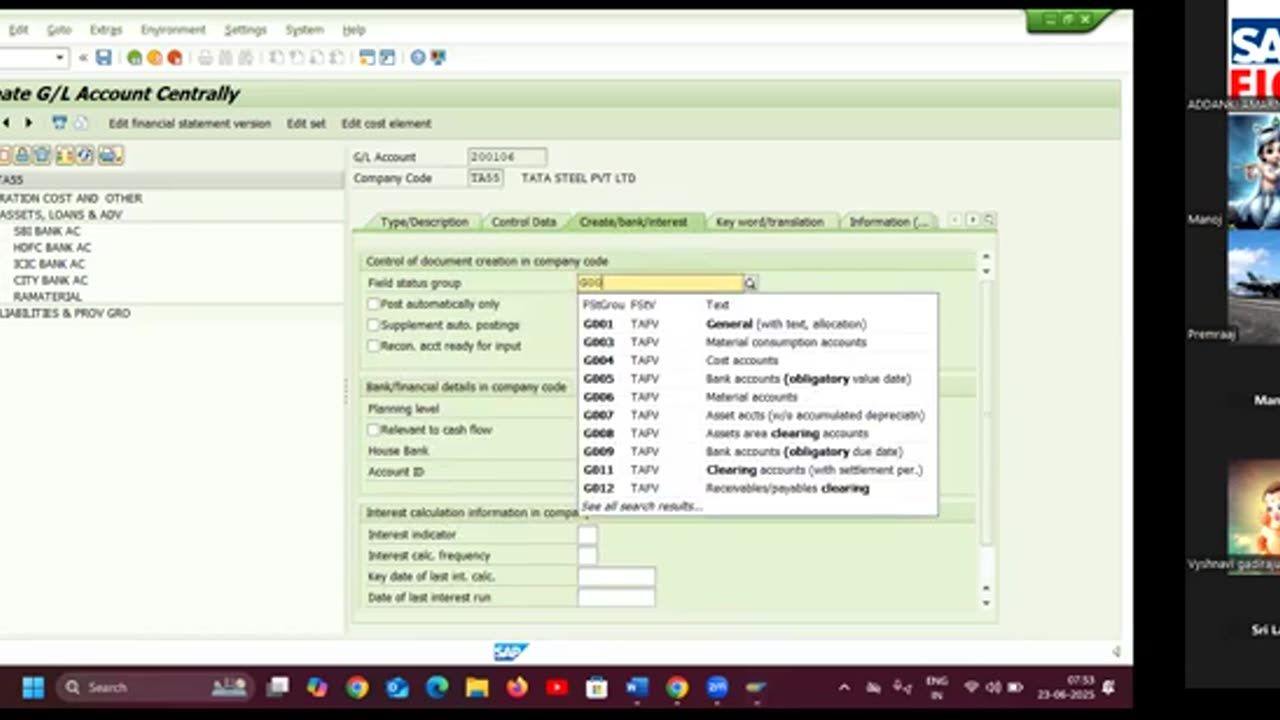The height and width of the screenshot is (720, 1280).
Task: Click the yellow Exit icon
Action: (155, 58)
